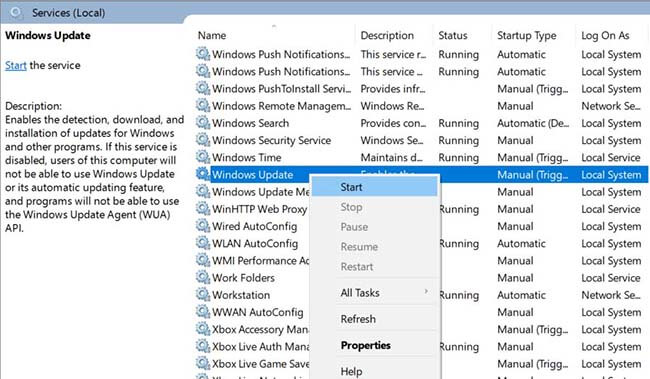Click the gear icon next to WLAN AutoConfig
650x379 pixels.
coord(203,243)
